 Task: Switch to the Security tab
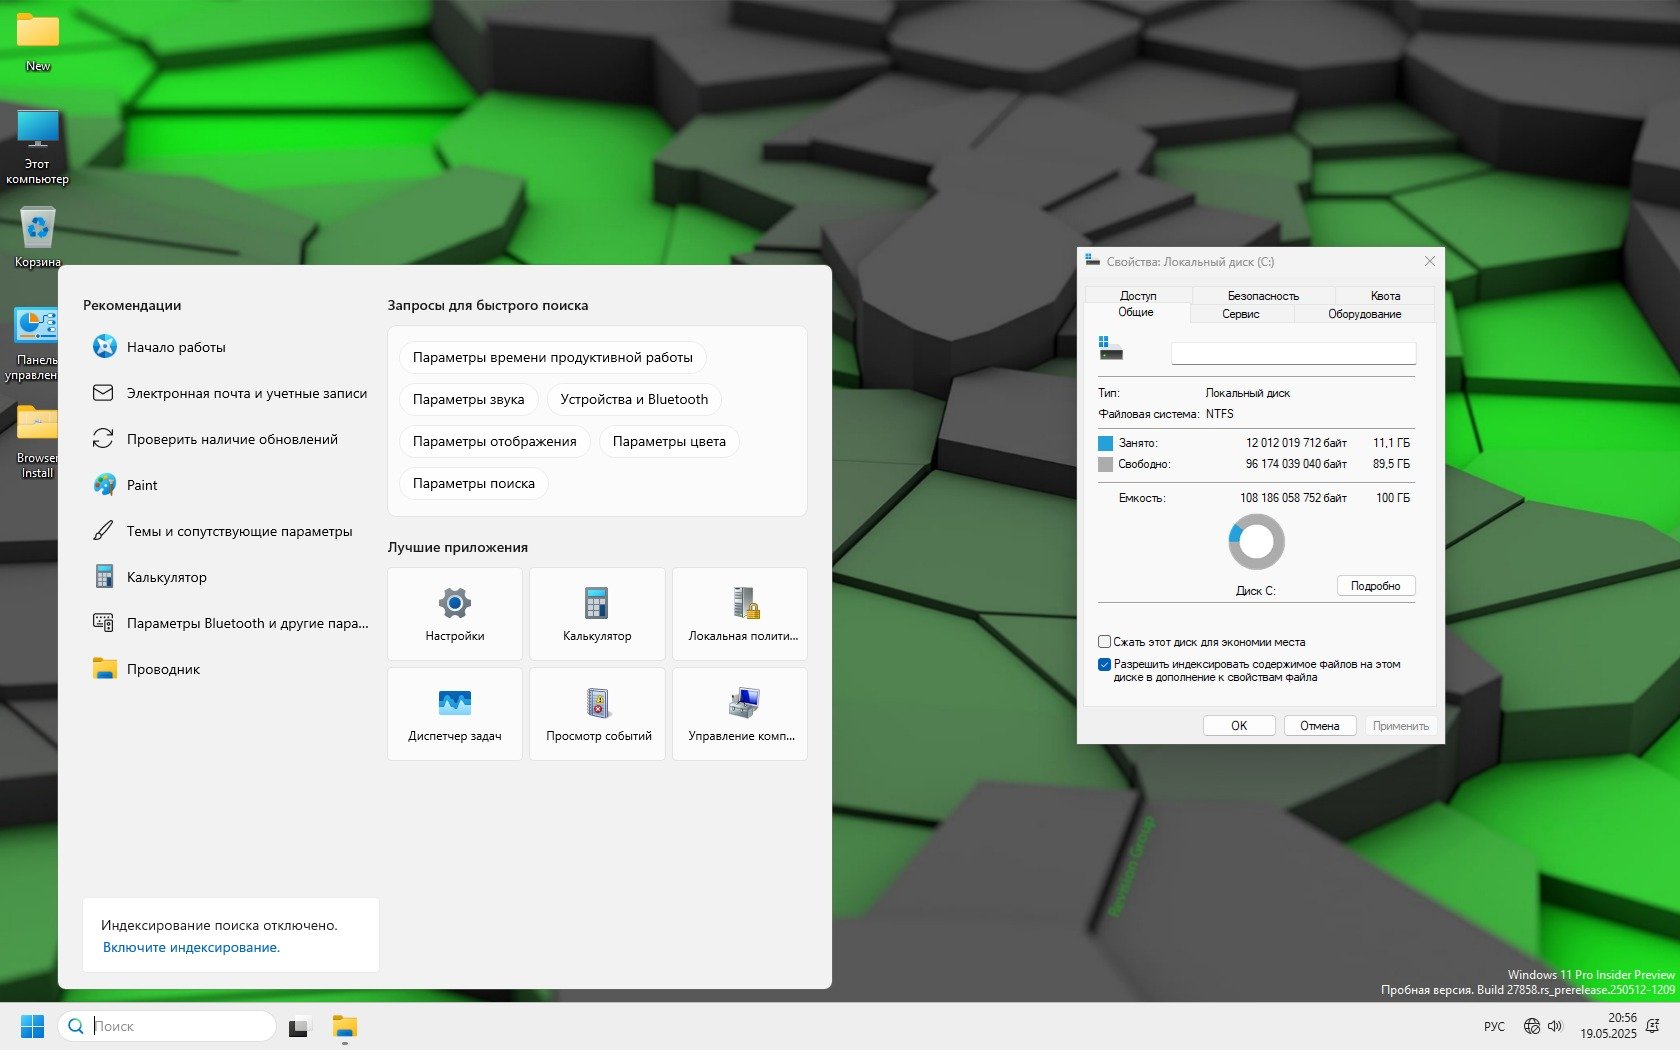click(1263, 296)
